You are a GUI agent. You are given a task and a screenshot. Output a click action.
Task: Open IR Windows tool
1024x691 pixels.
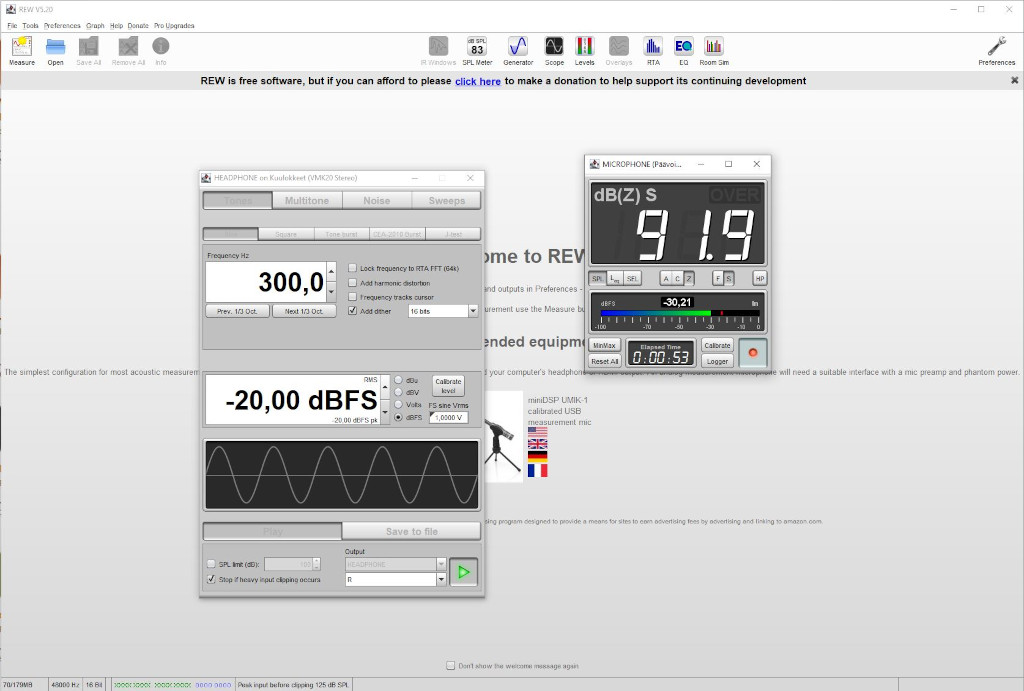(438, 51)
